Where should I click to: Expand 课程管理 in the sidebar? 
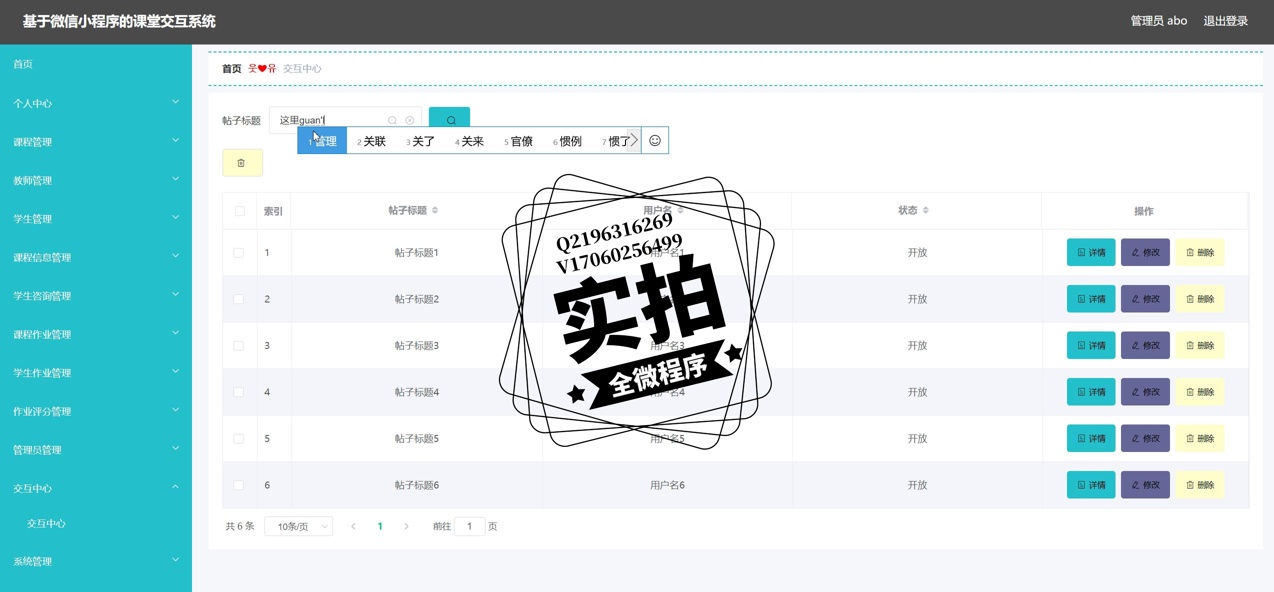click(95, 142)
